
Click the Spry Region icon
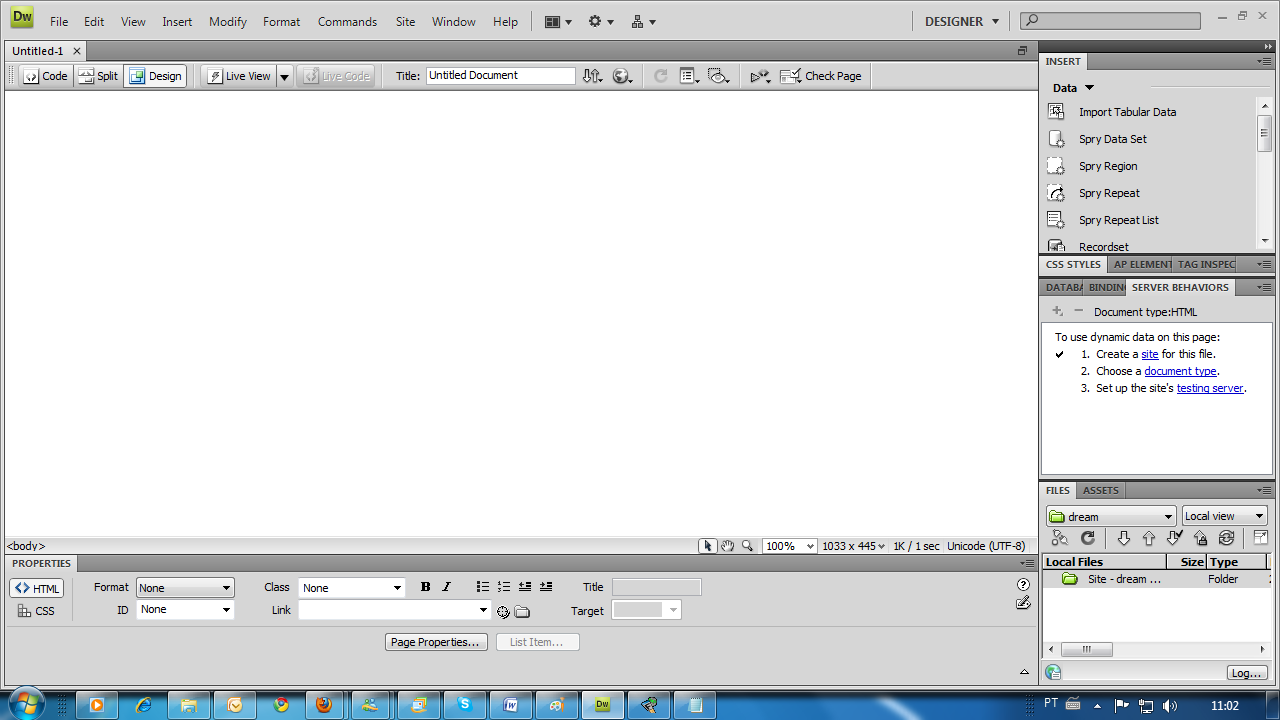[1056, 166]
